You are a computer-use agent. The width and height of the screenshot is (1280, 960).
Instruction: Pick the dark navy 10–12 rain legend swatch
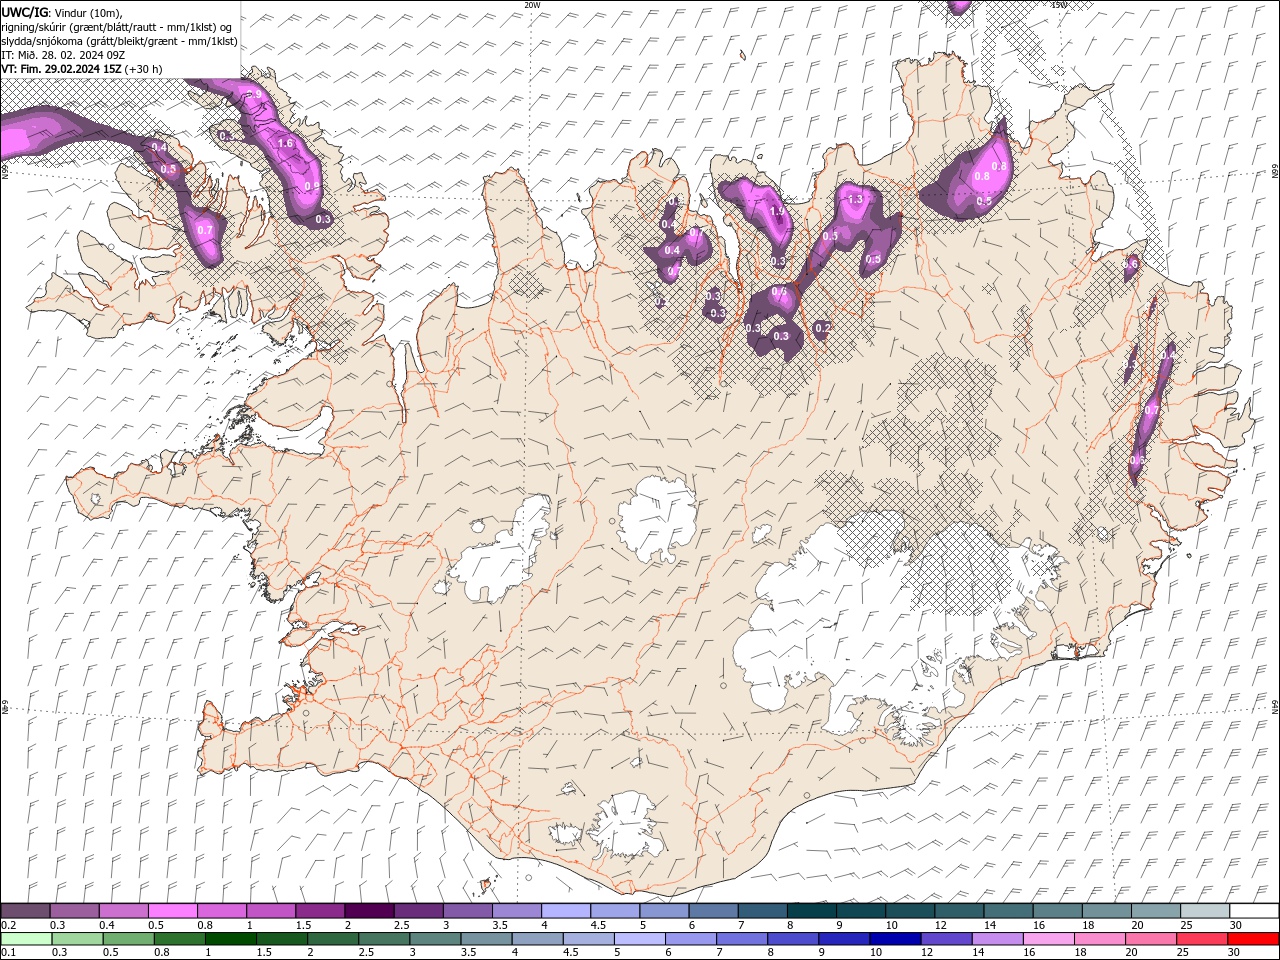(x=893, y=939)
